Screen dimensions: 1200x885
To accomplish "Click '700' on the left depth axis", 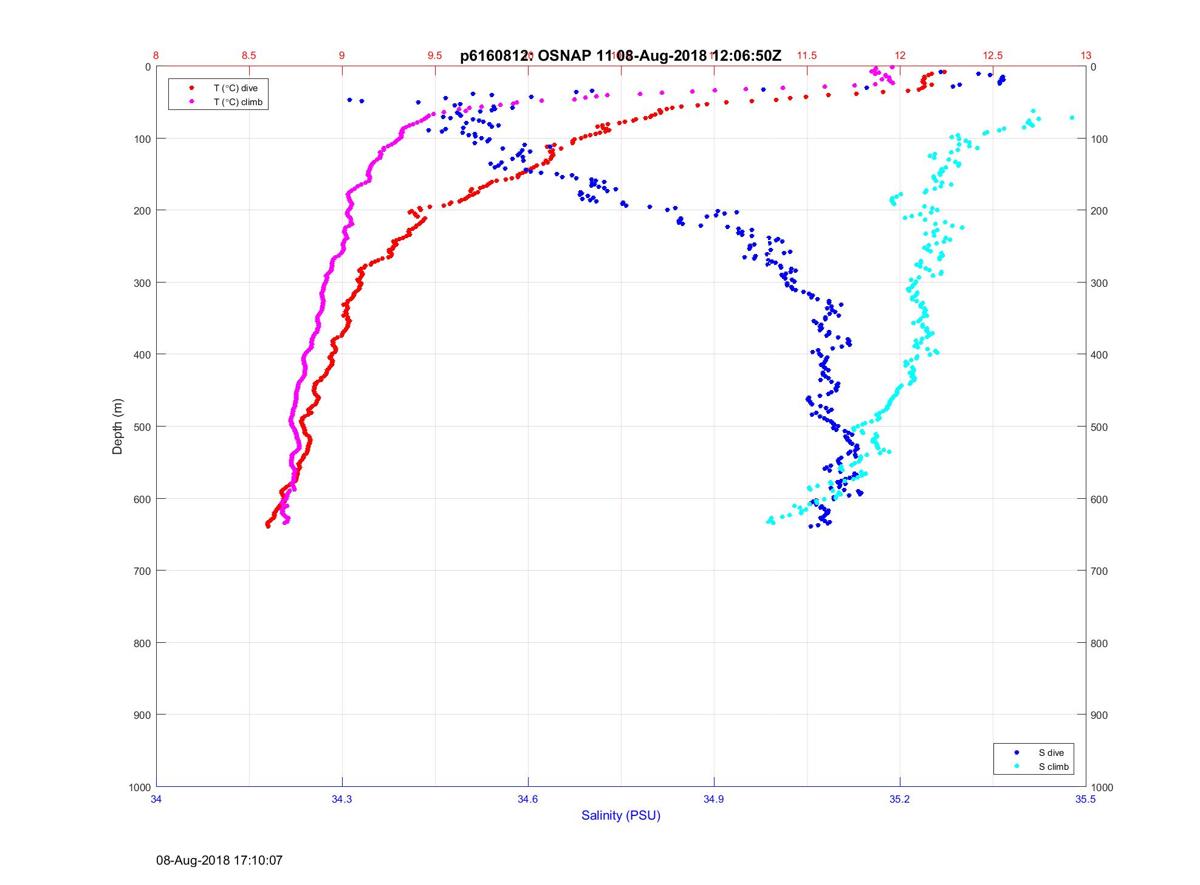I will [x=142, y=571].
